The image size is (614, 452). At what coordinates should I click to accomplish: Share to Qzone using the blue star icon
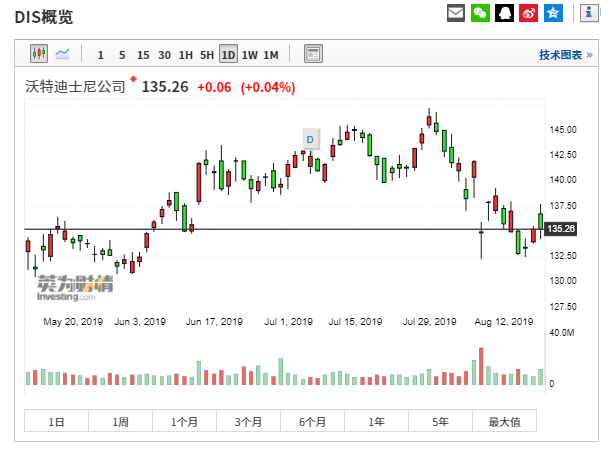(x=553, y=13)
